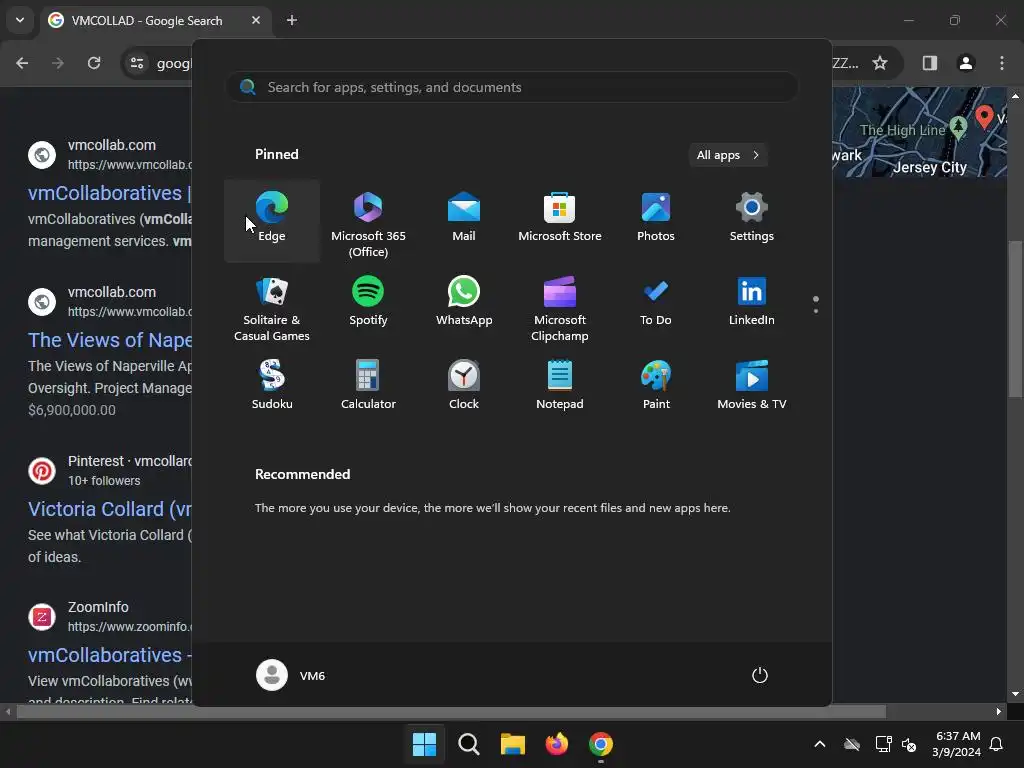The image size is (1024, 768).
Task: Launch the LinkedIn app
Action: (752, 304)
